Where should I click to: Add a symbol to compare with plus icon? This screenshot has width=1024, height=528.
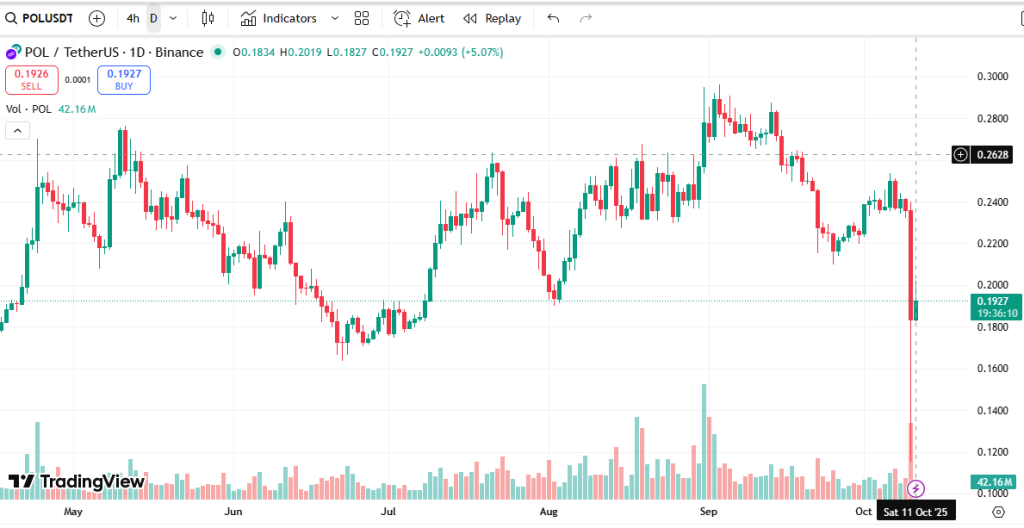(96, 18)
